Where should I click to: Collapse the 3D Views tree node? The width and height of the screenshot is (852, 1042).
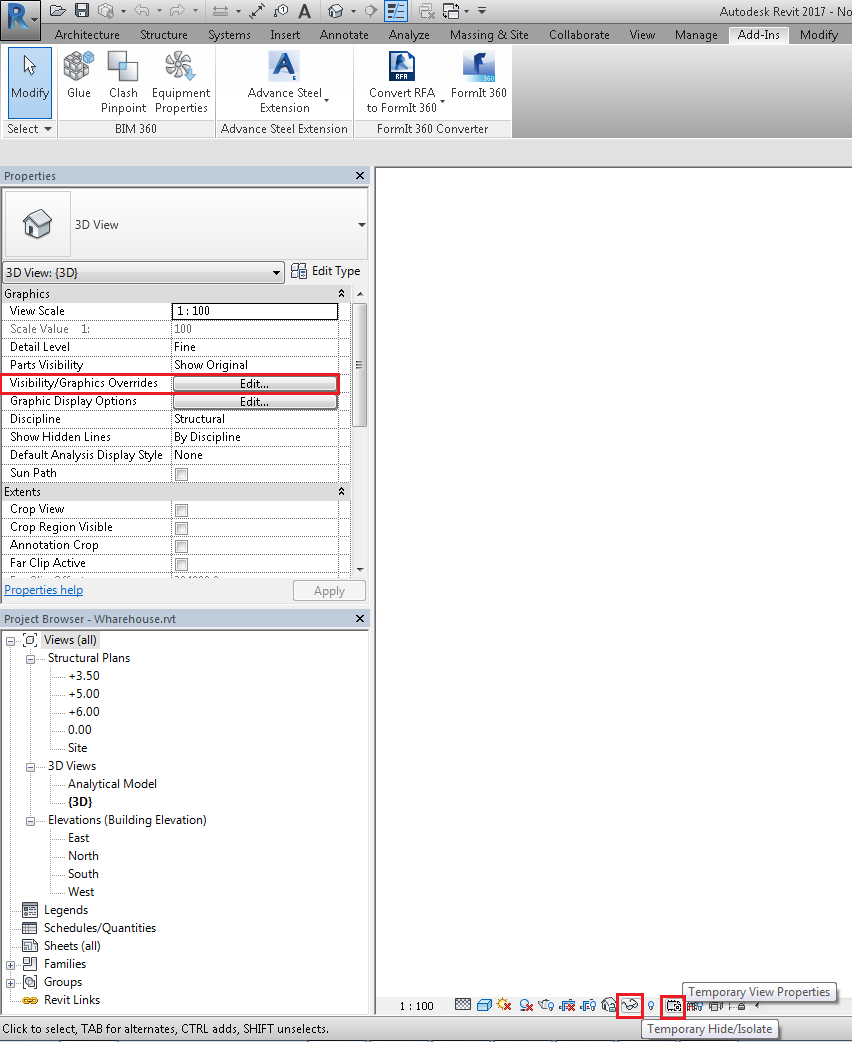tap(31, 767)
